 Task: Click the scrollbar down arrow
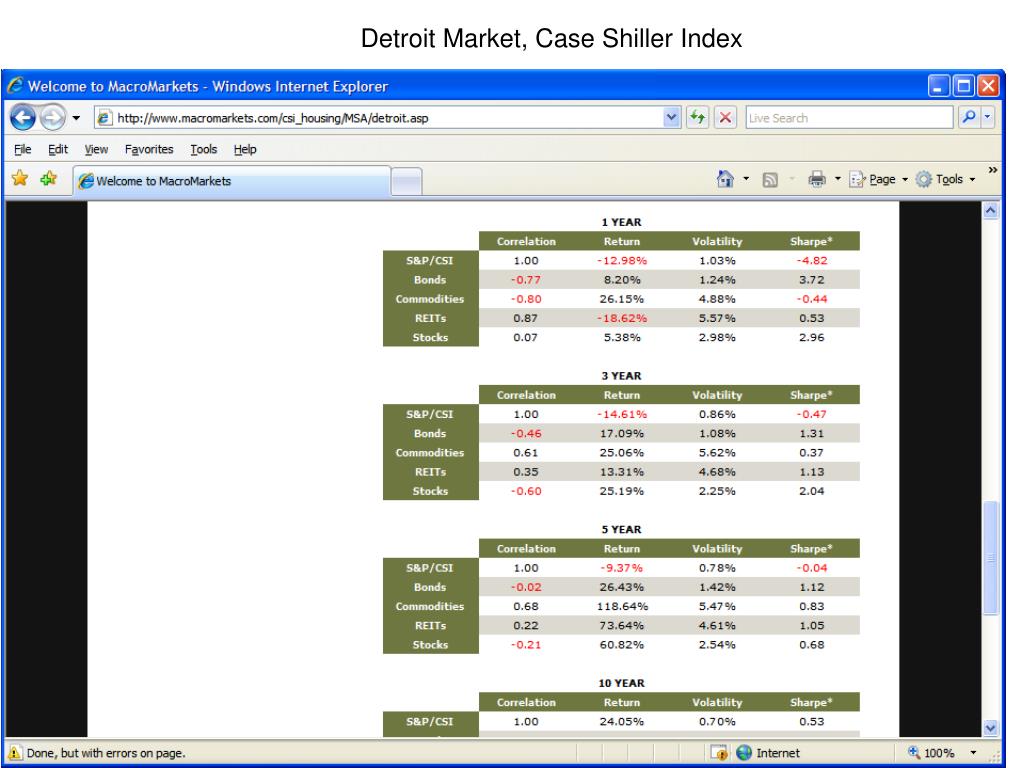(x=991, y=728)
